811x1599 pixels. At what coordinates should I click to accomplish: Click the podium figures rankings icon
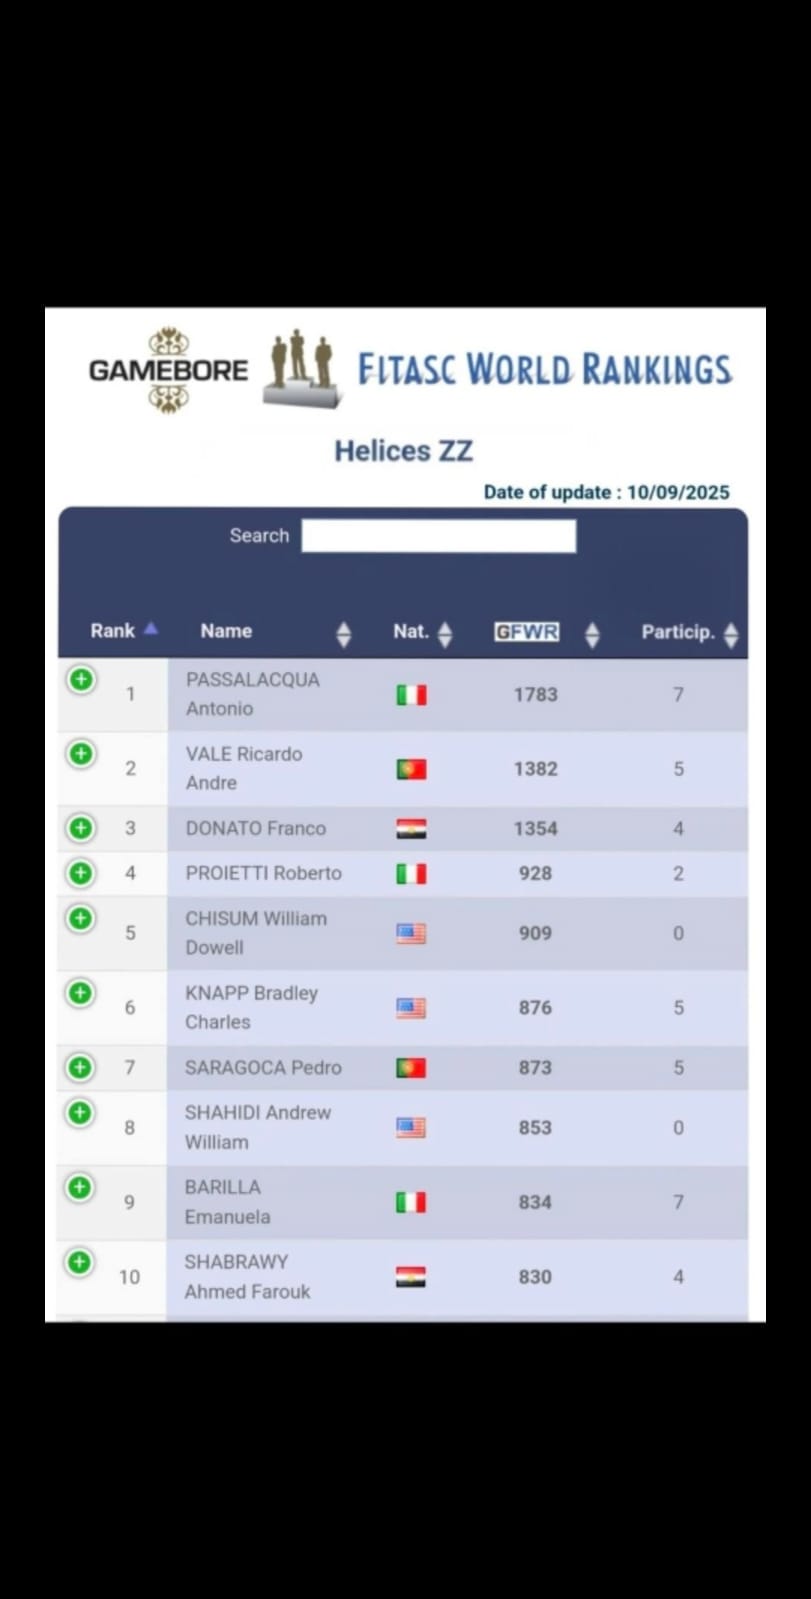302,368
